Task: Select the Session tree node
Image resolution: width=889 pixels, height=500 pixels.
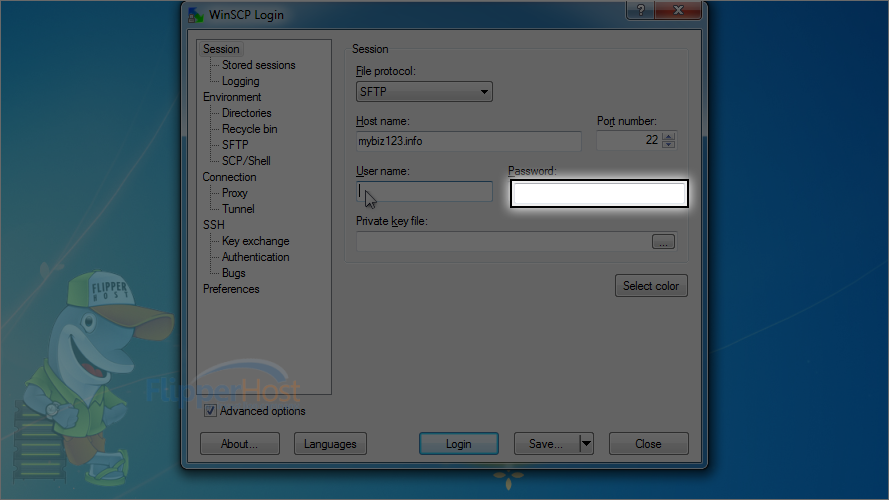Action: (x=221, y=49)
